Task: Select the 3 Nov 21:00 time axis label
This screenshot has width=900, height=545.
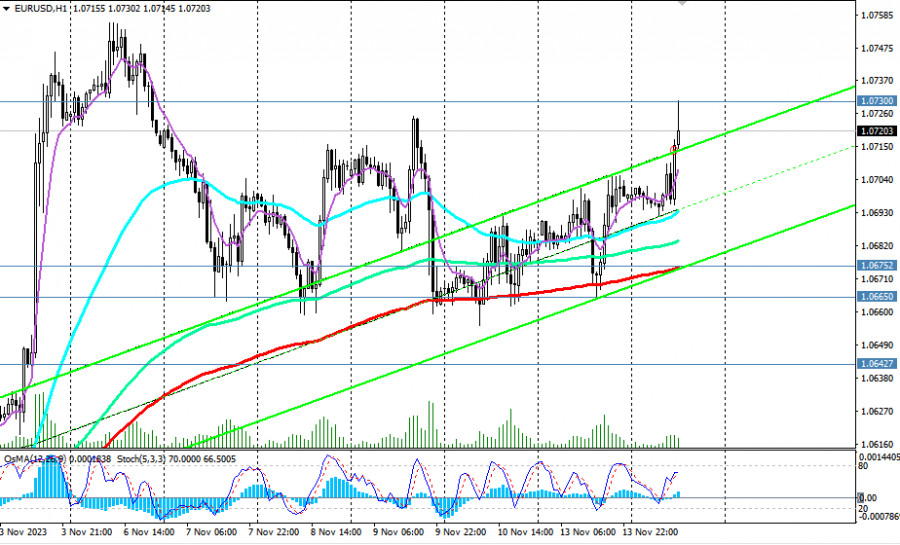Action: point(87,532)
